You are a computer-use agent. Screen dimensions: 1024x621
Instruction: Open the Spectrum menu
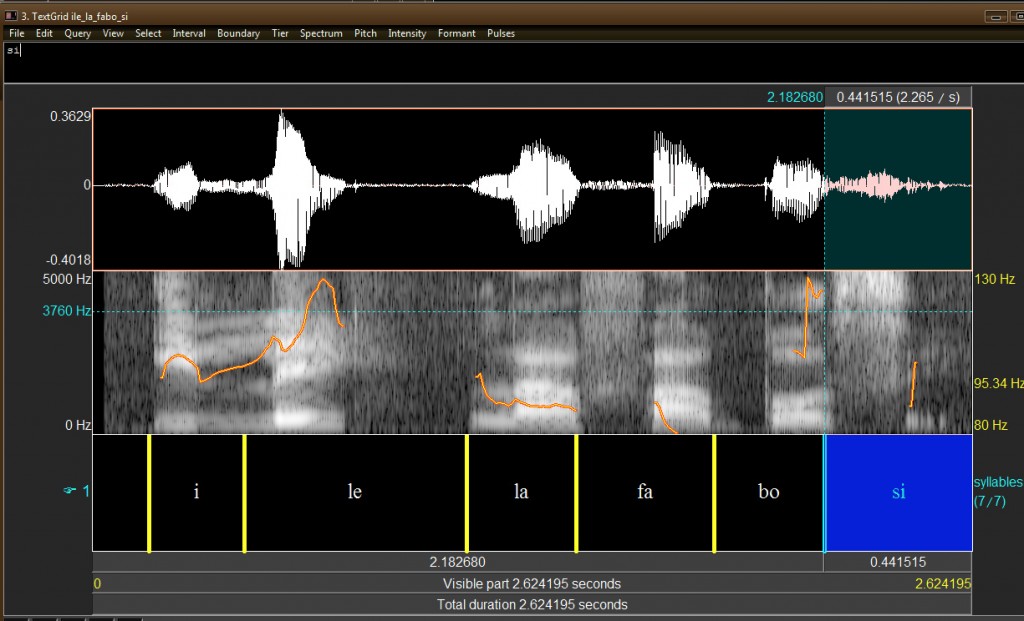[x=321, y=33]
